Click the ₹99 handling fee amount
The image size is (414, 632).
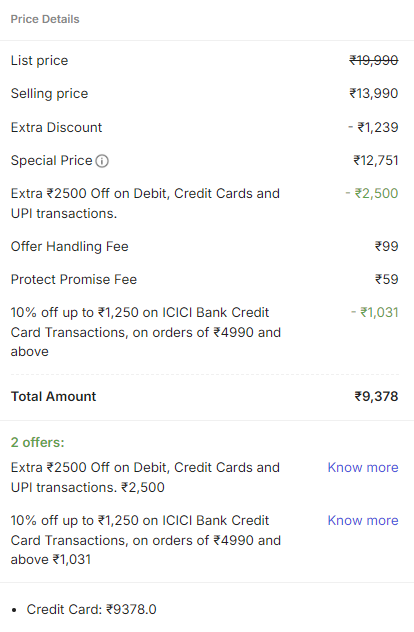(387, 246)
